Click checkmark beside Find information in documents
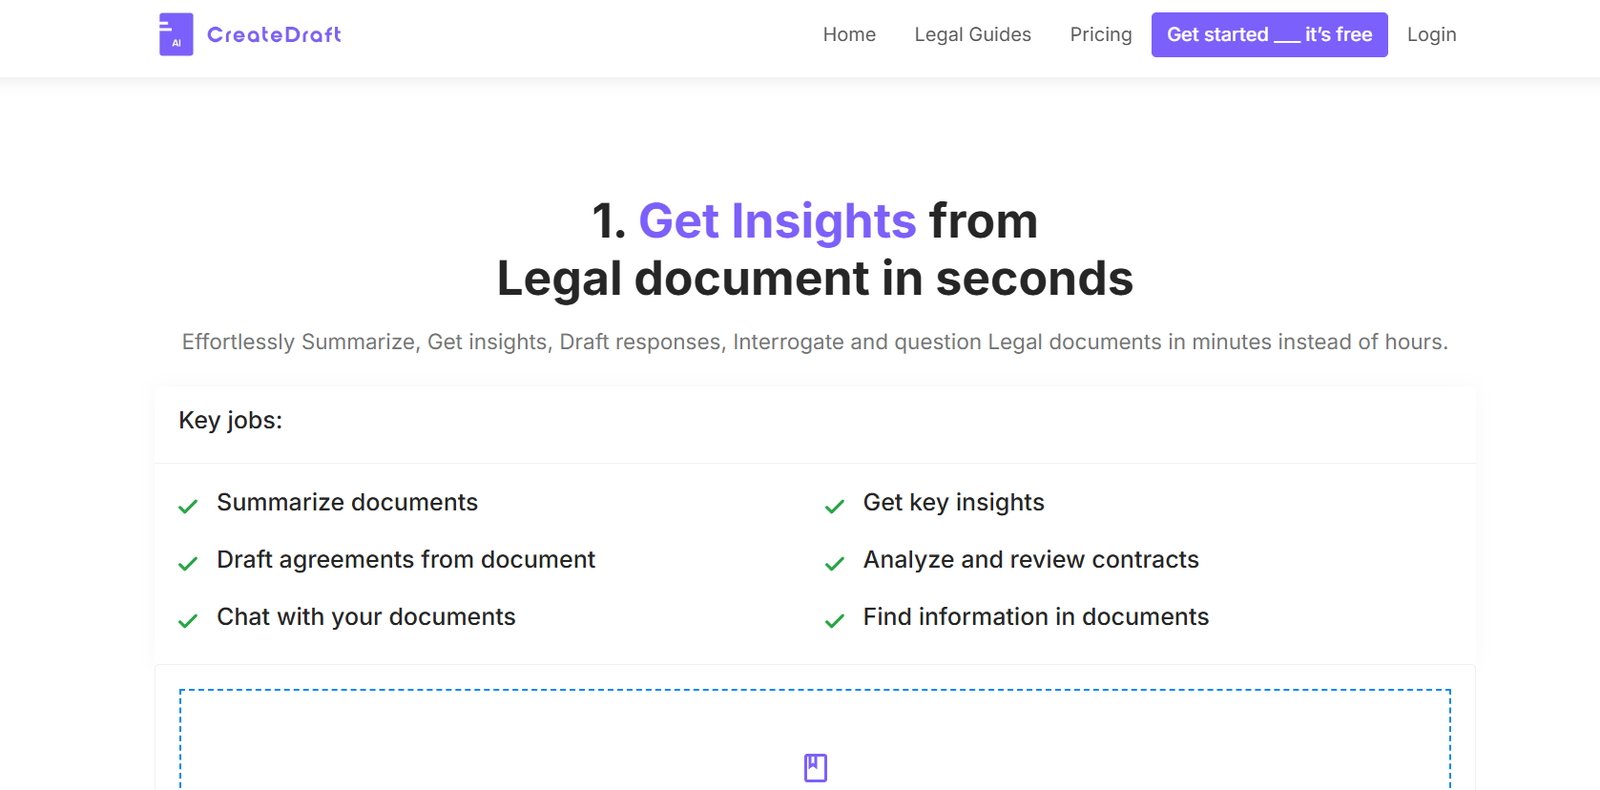 (x=834, y=621)
